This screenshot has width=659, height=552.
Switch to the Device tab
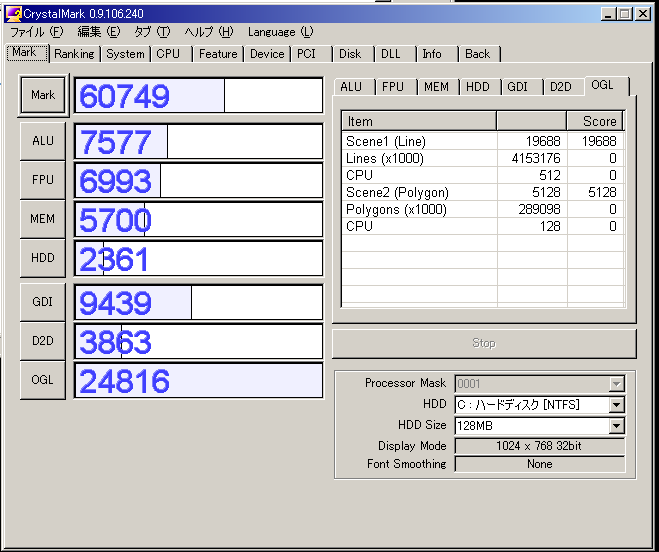pyautogui.click(x=267, y=54)
